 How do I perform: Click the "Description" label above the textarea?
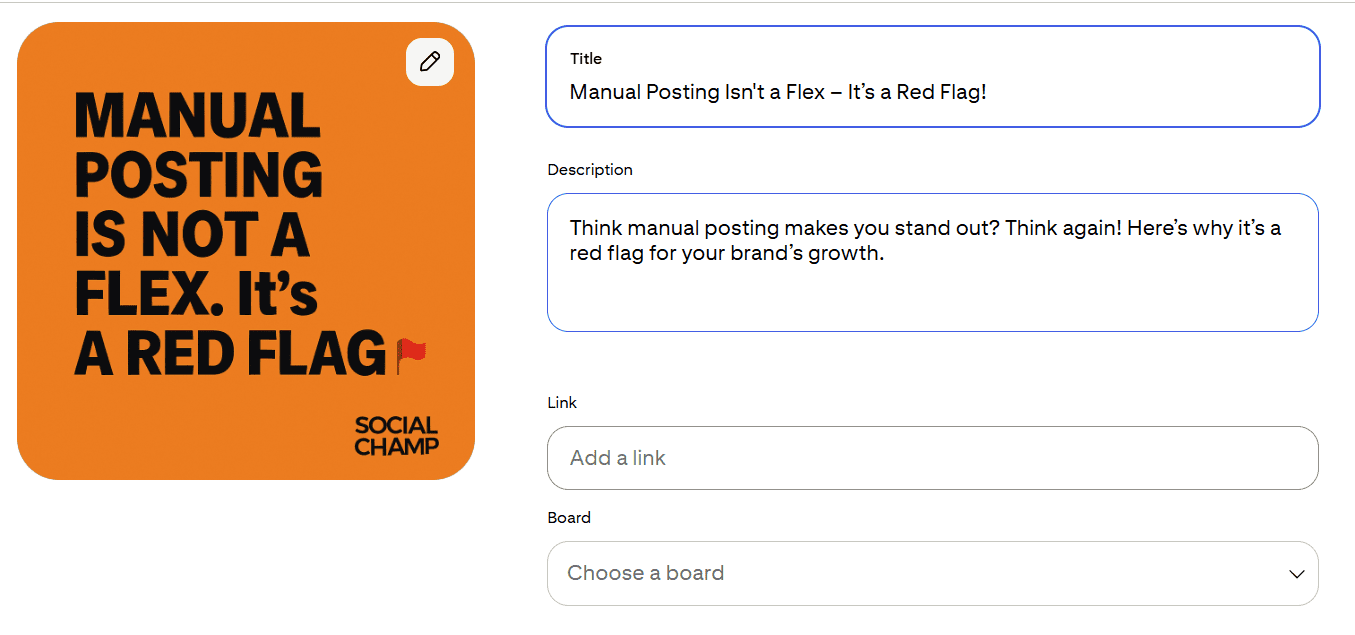[x=590, y=170]
